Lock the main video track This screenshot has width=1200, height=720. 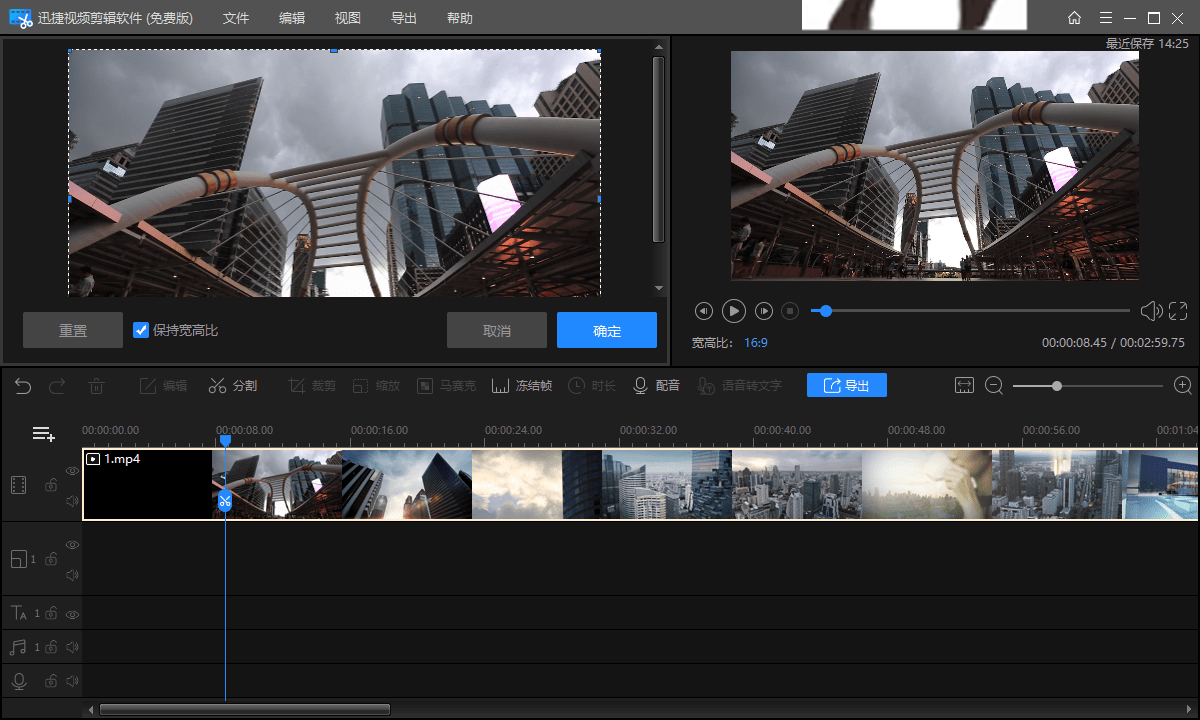coord(50,485)
